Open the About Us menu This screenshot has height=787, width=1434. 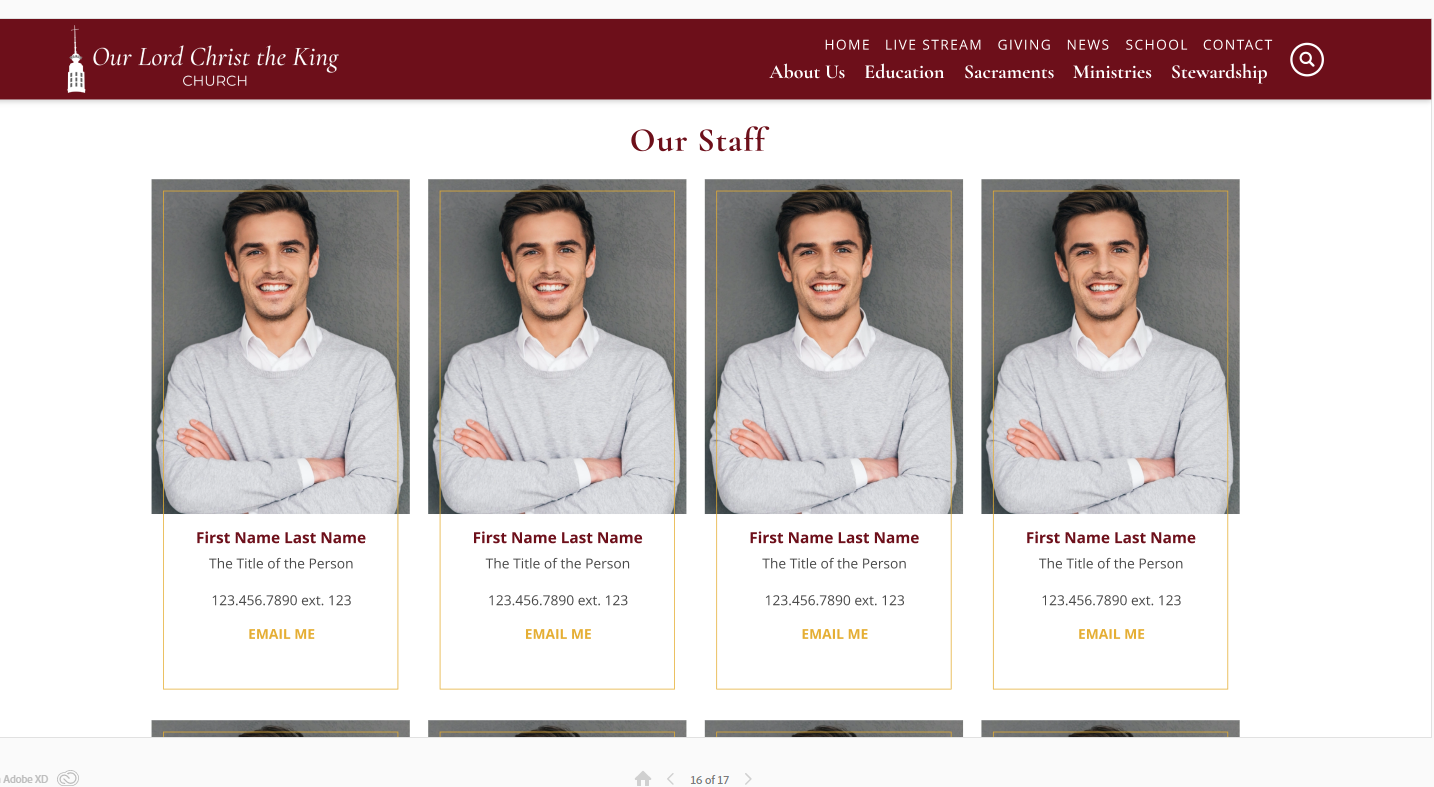tap(807, 72)
